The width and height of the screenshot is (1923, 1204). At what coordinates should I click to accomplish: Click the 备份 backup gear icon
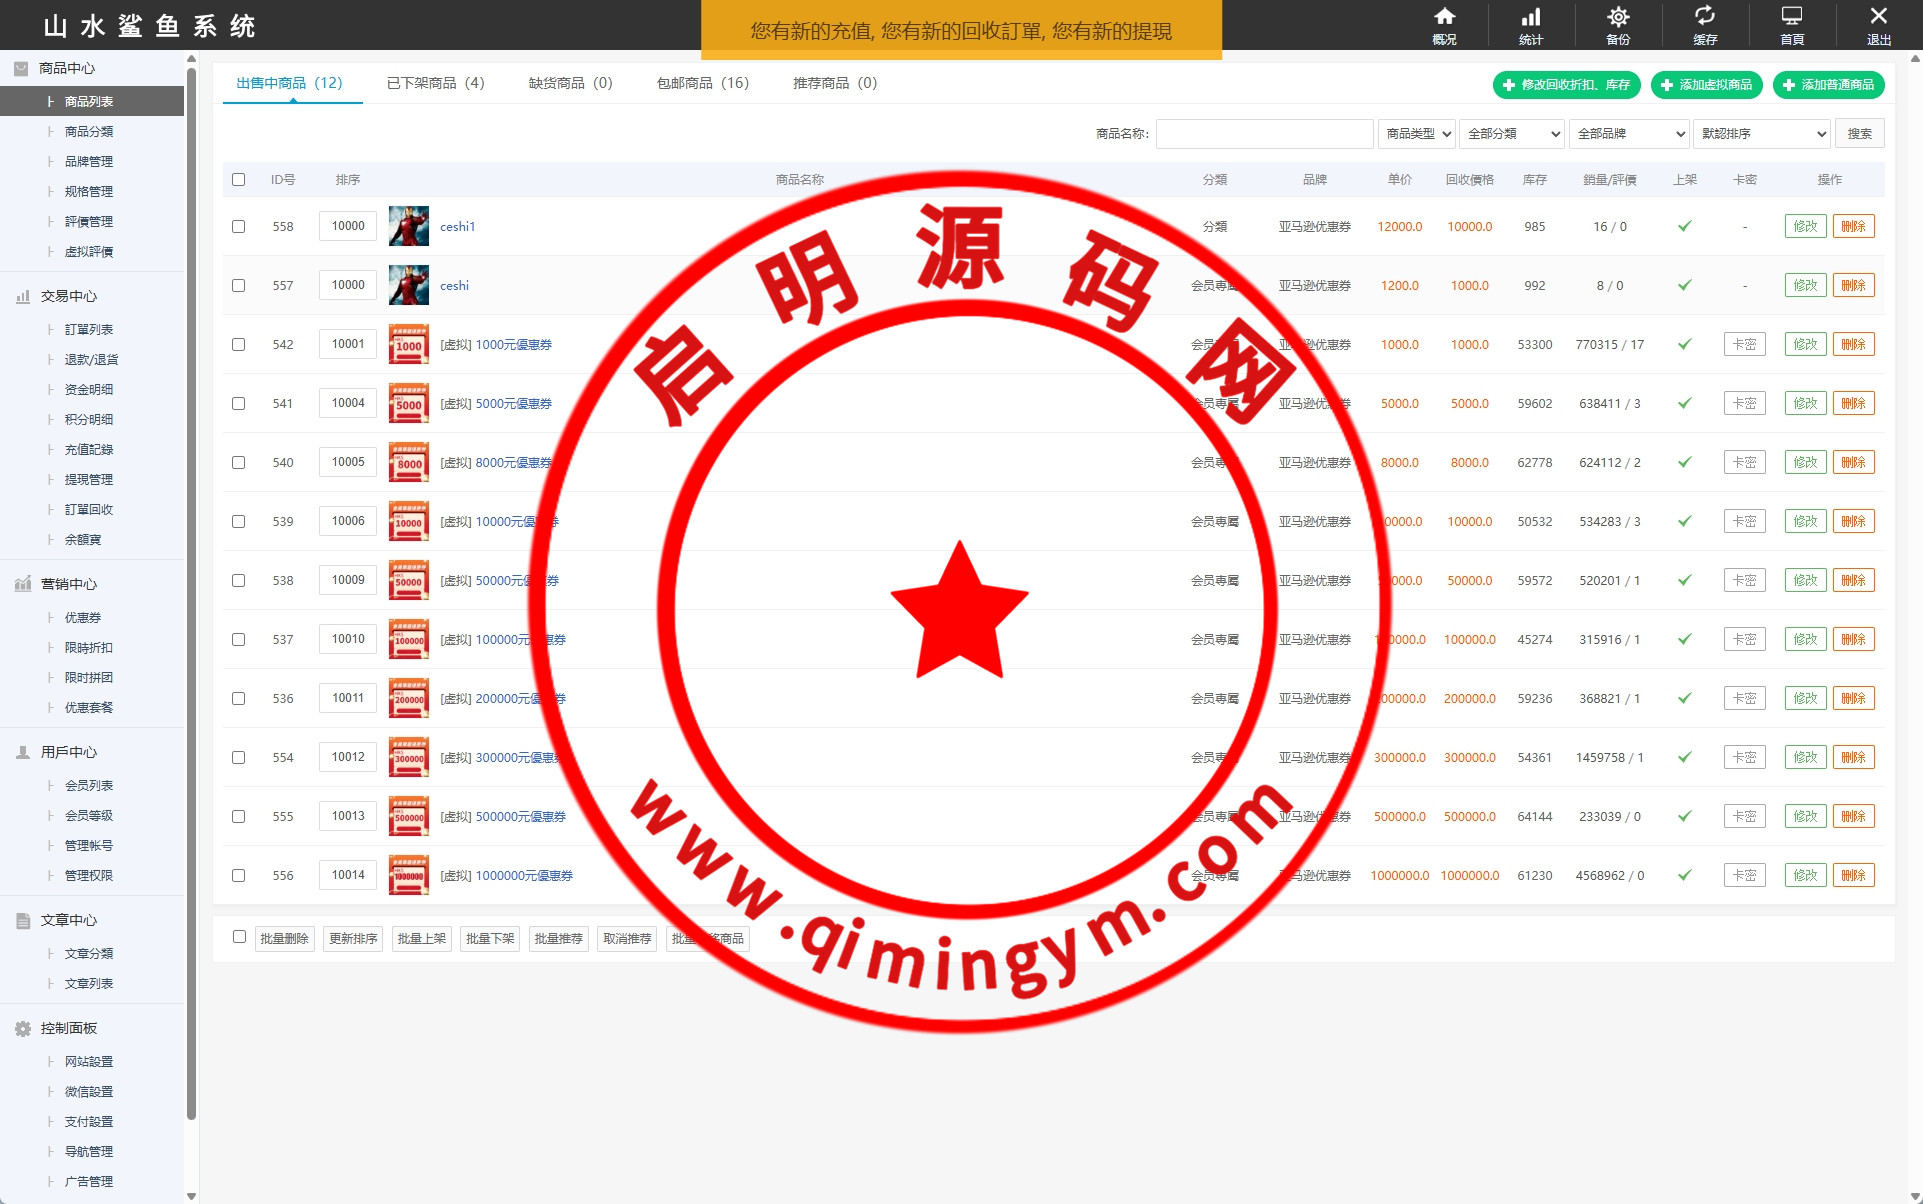pyautogui.click(x=1617, y=18)
